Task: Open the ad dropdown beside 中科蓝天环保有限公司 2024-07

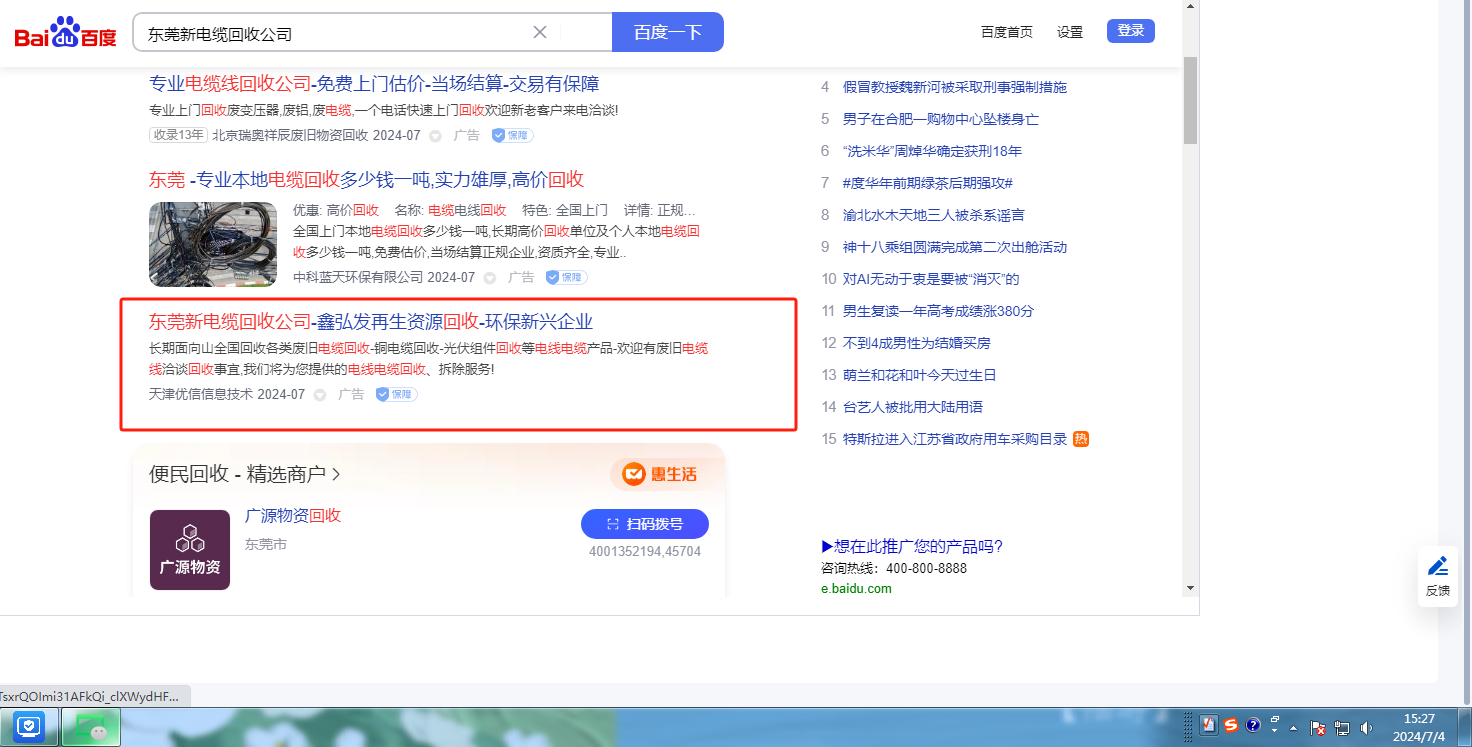Action: coord(490,278)
